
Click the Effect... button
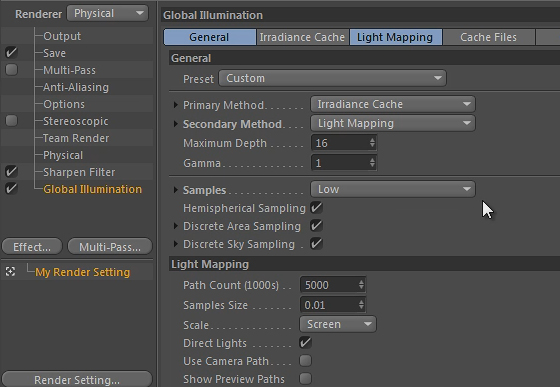32,247
